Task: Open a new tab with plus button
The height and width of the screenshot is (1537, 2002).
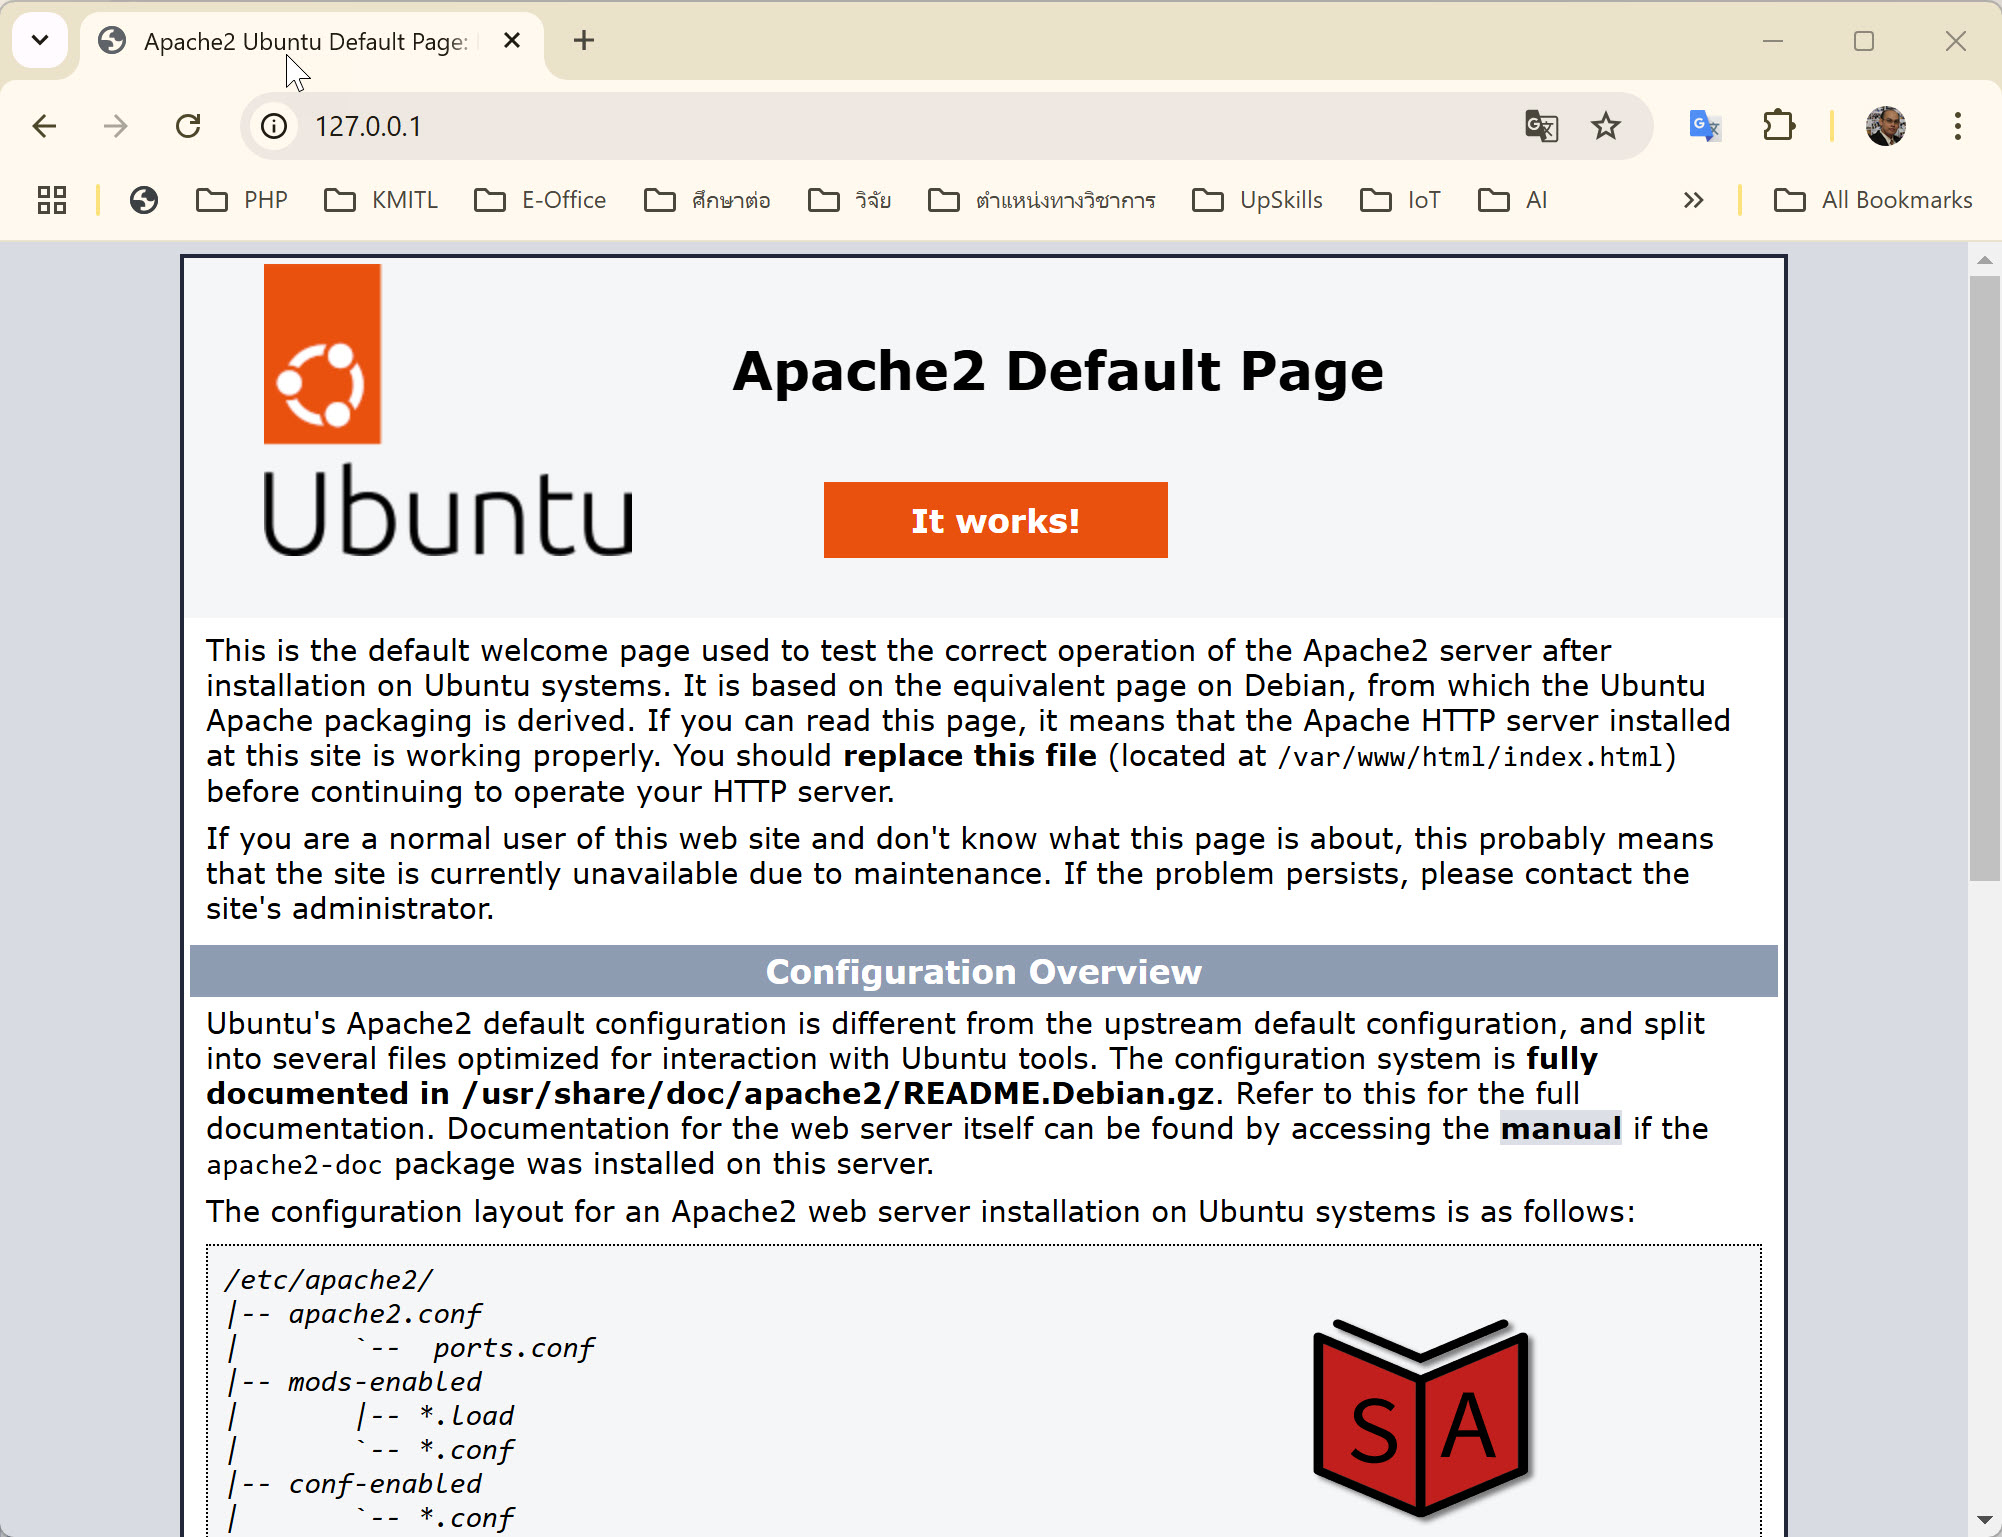Action: point(584,40)
